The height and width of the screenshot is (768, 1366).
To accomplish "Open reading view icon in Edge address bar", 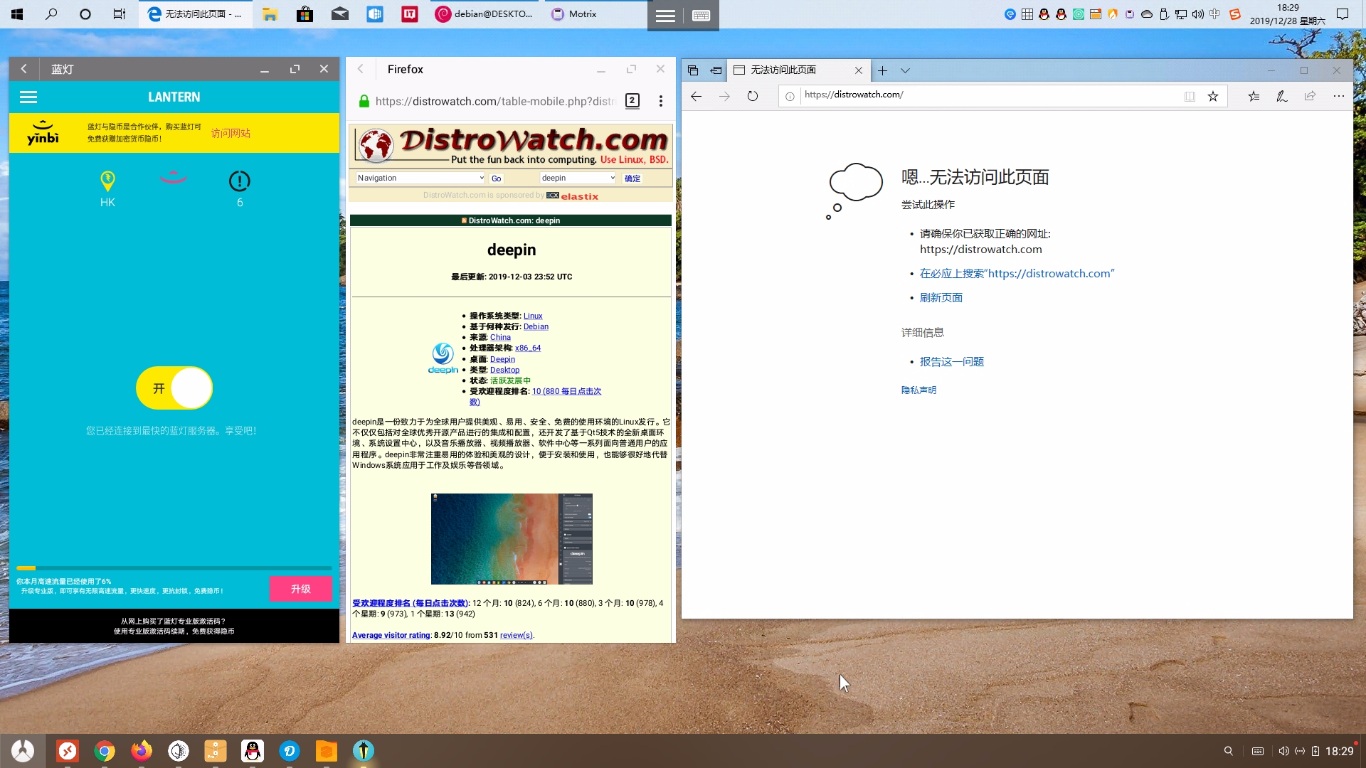I will click(x=1189, y=96).
